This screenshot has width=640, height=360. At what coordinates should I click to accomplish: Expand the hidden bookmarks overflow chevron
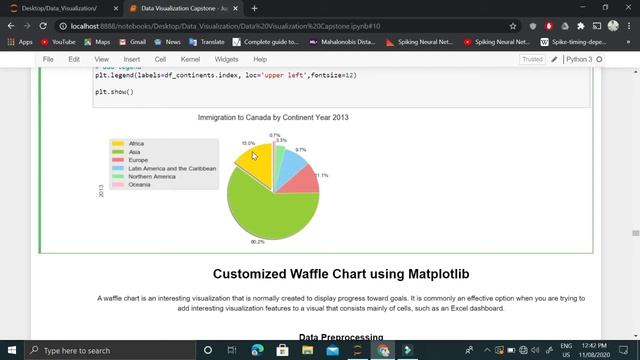point(628,42)
